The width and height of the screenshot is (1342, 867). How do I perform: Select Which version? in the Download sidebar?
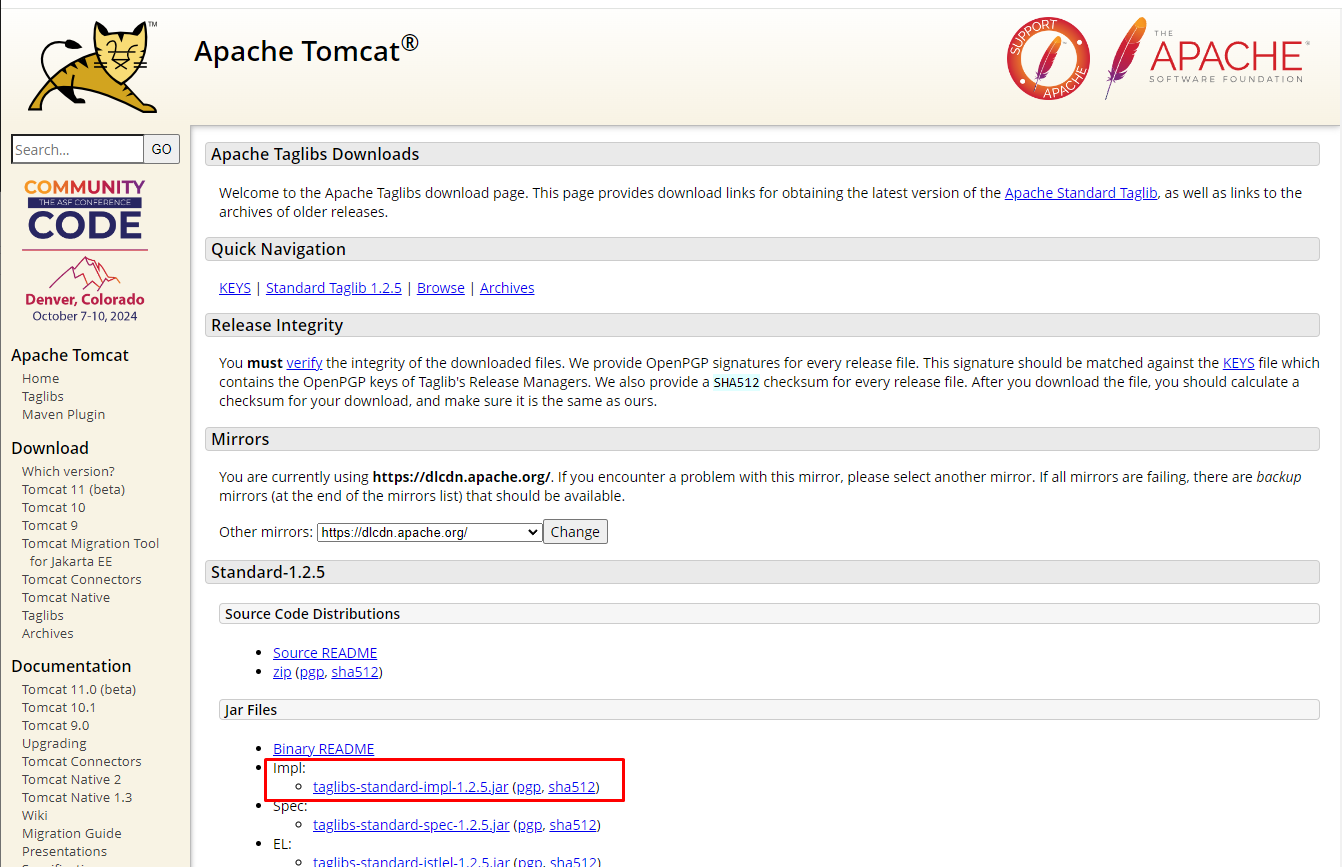click(x=68, y=471)
